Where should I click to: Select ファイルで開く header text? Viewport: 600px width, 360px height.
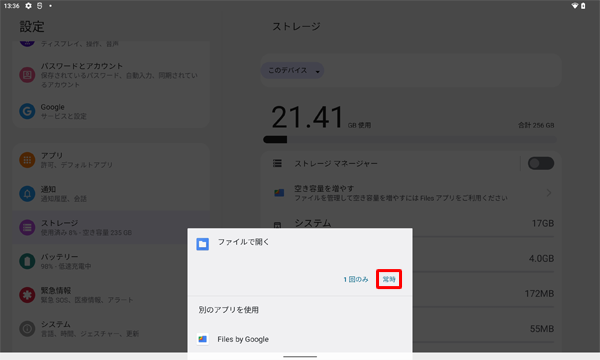pos(243,242)
